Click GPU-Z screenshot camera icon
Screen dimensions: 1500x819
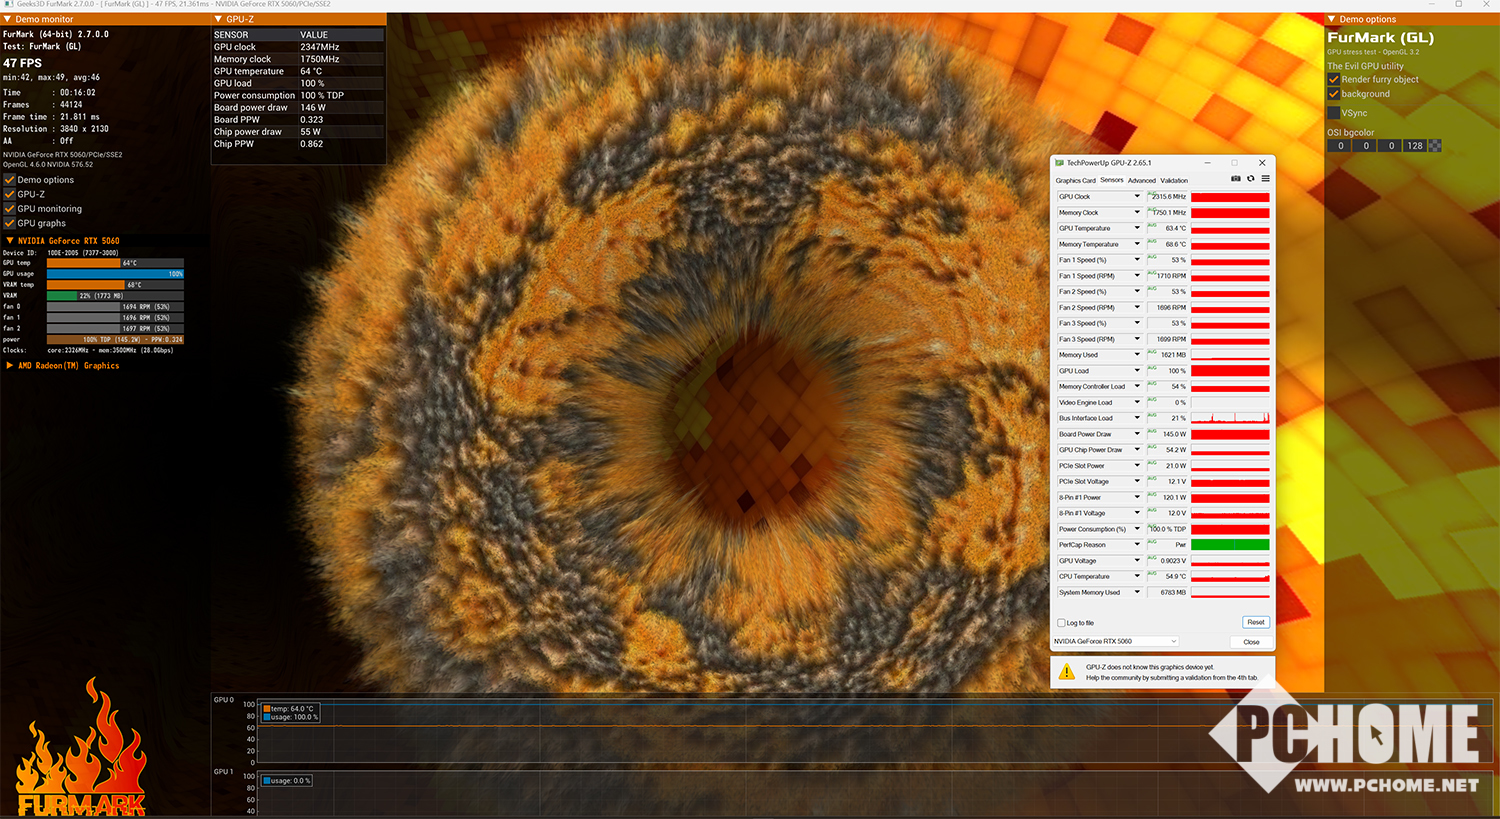(1236, 179)
